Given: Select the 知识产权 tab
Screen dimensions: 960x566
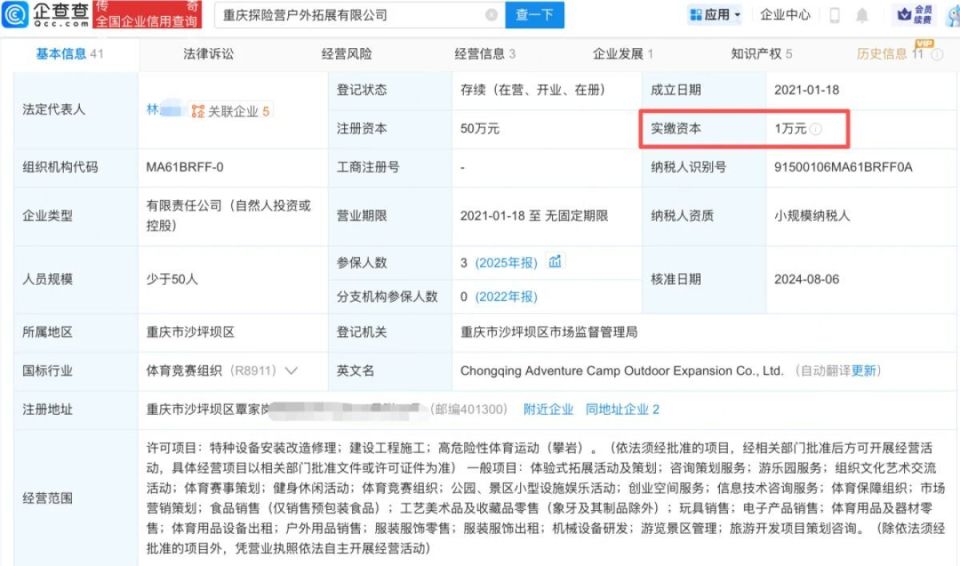Looking at the screenshot, I should pos(761,54).
